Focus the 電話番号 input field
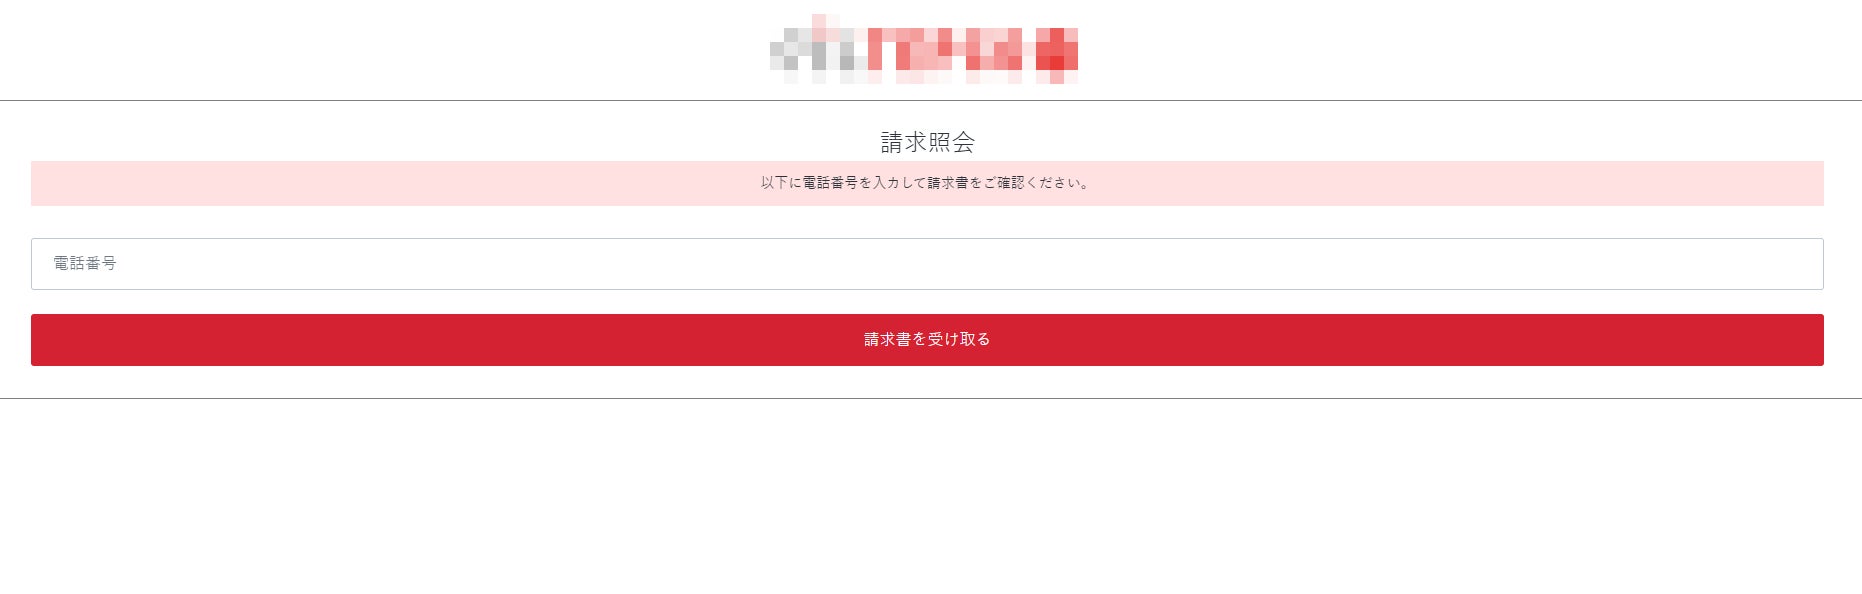This screenshot has height=594, width=1862. [x=927, y=264]
